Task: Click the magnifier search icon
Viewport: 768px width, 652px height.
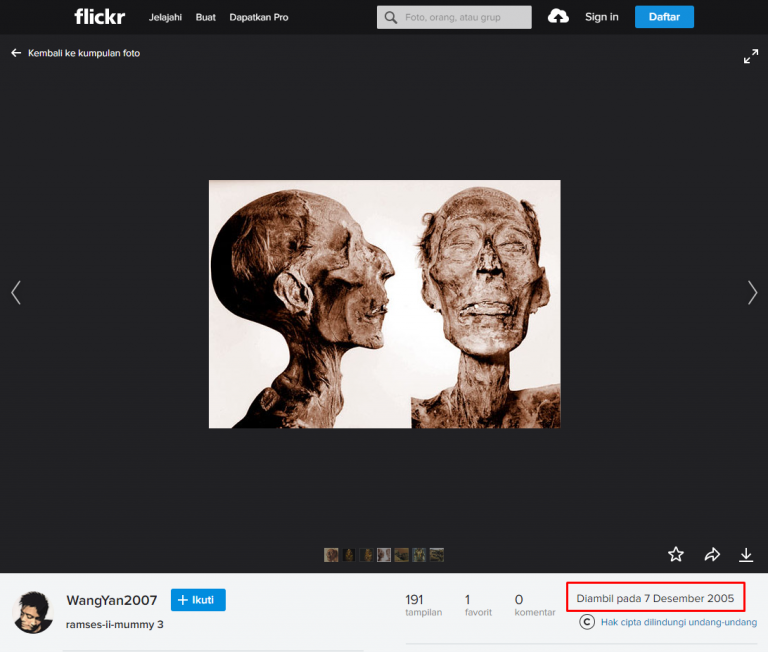Action: click(x=390, y=18)
